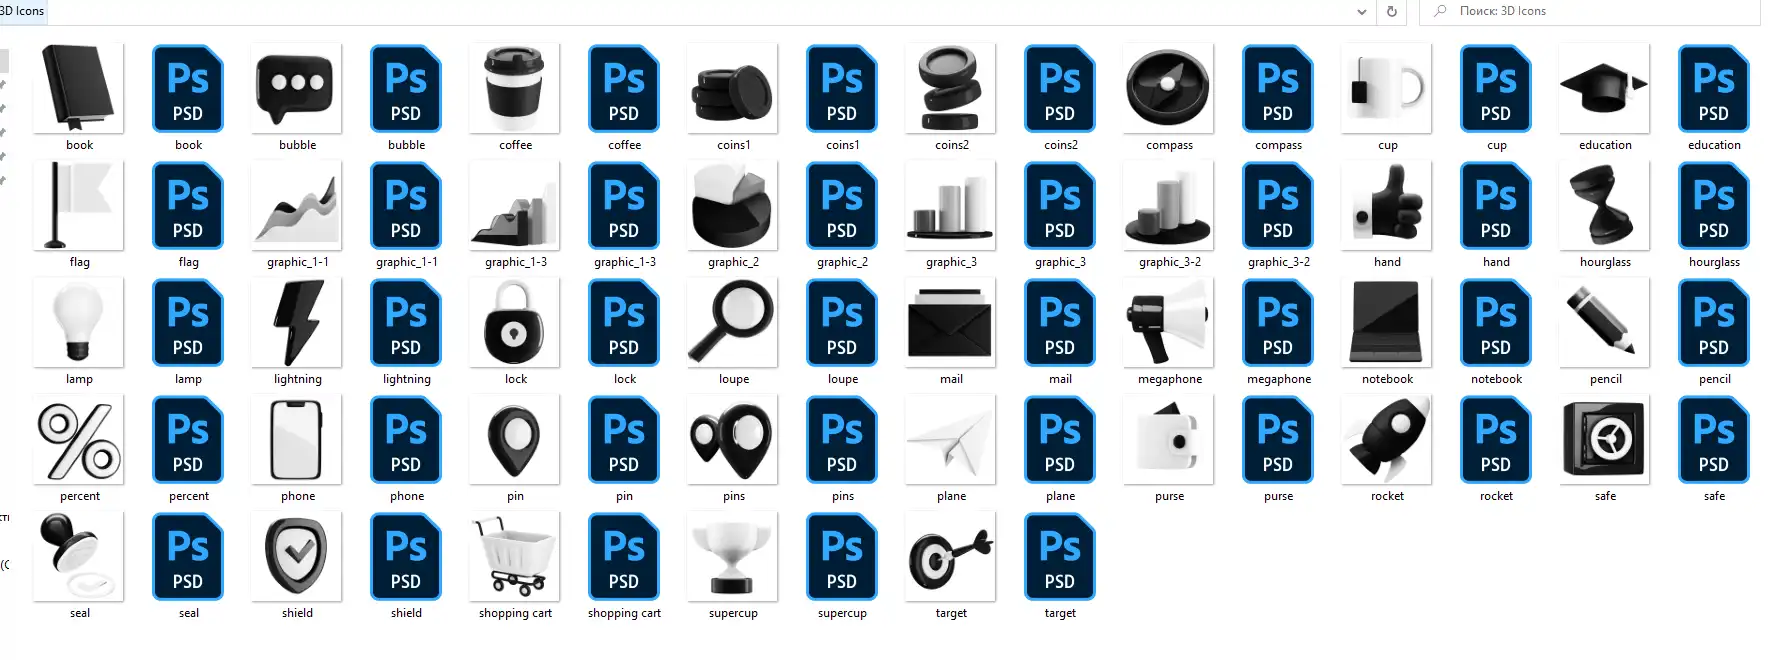The height and width of the screenshot is (660, 1773).
Task: Select the lightning PSD file icon
Action: [406, 322]
